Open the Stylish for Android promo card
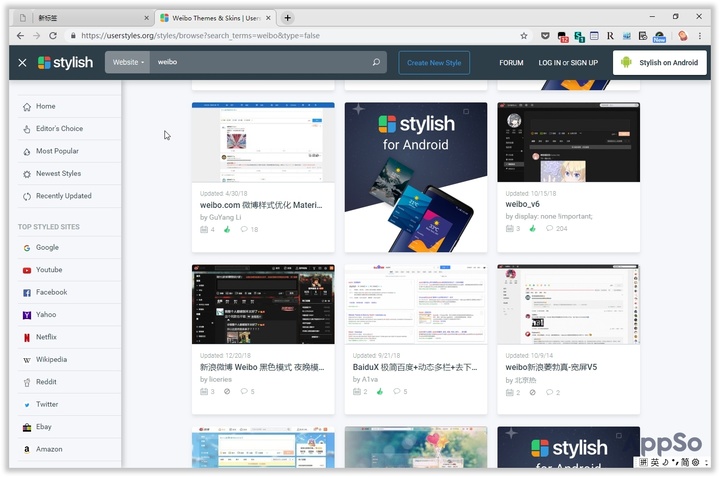 point(416,177)
